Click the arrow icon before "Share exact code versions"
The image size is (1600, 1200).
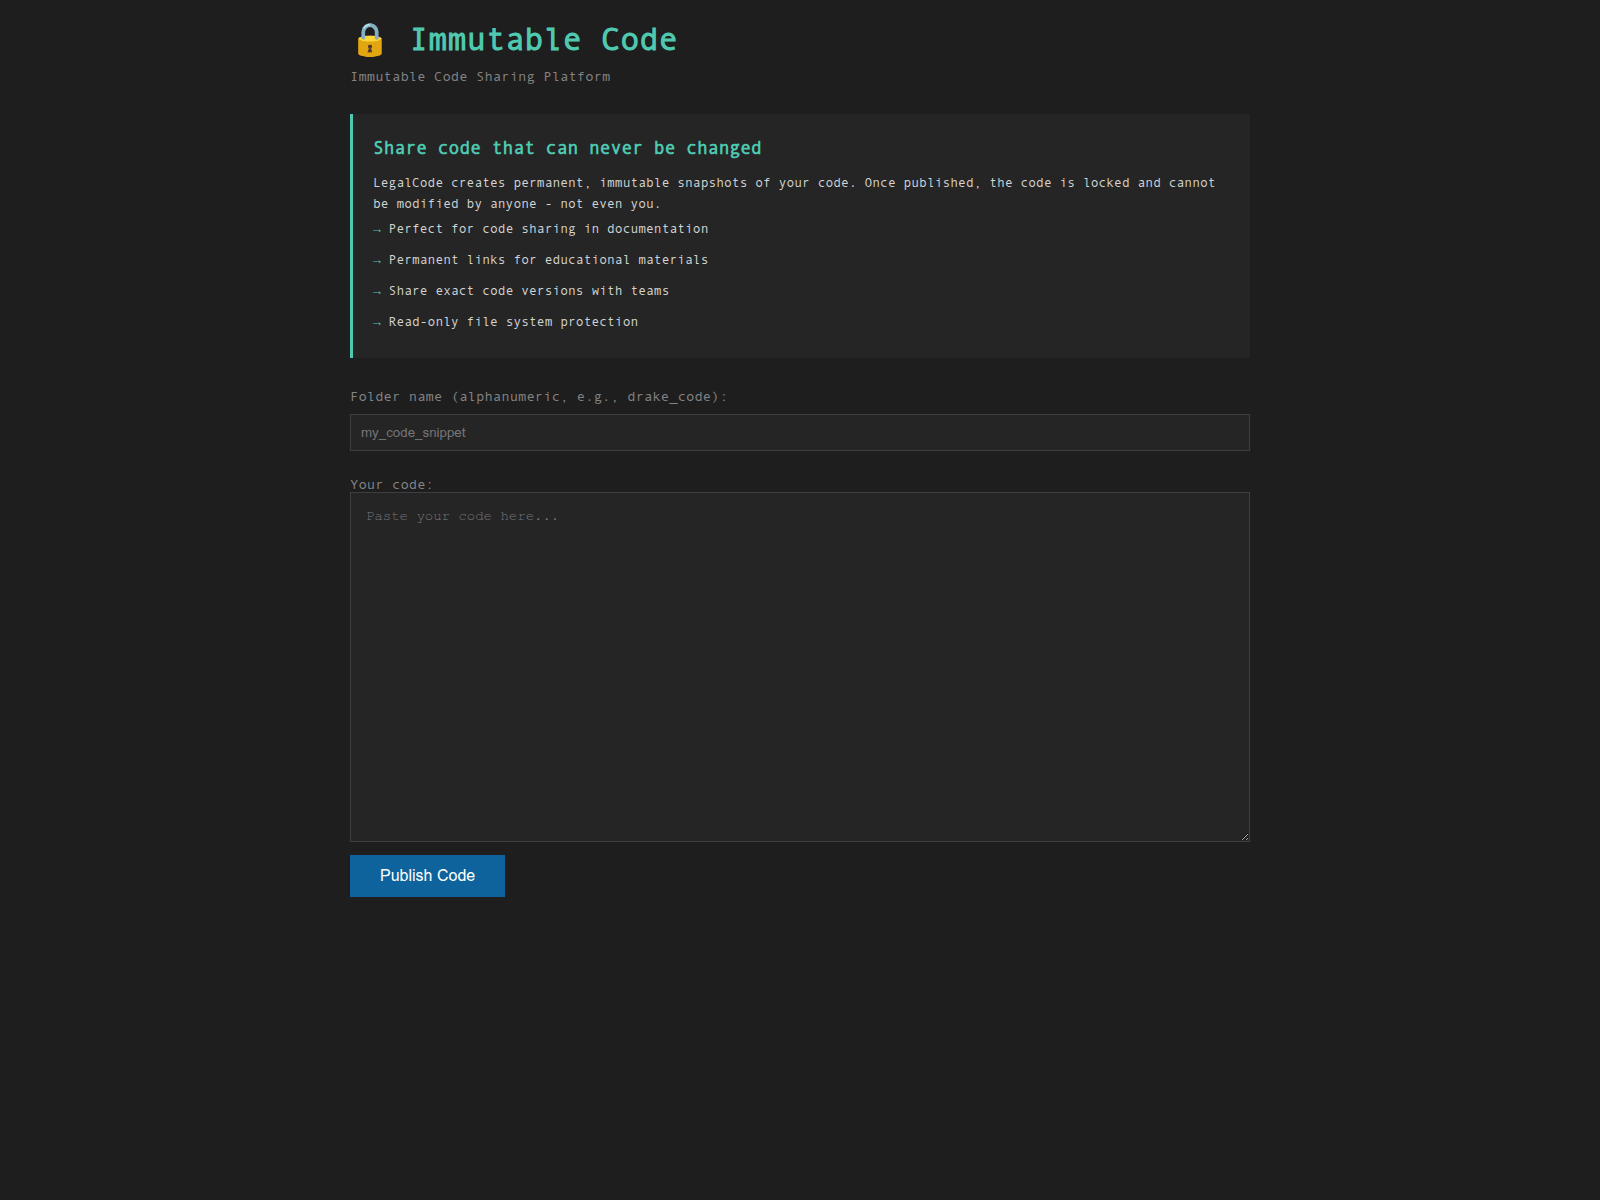pyautogui.click(x=378, y=291)
